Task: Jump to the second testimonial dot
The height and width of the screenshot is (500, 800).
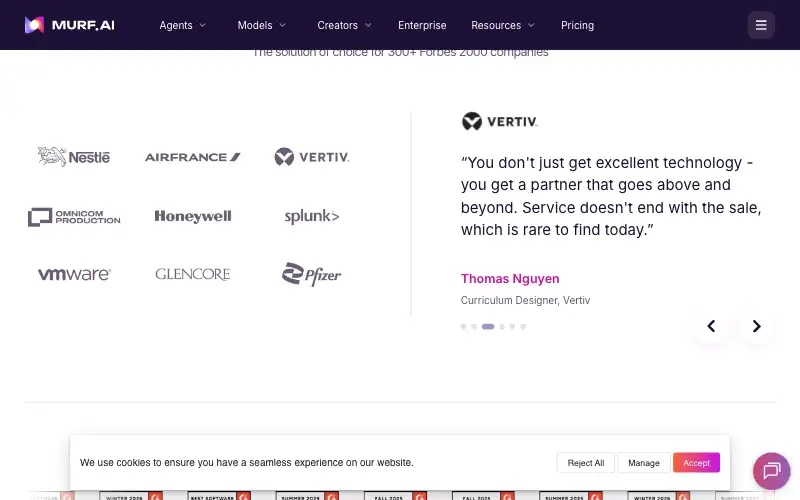Action: (474, 327)
